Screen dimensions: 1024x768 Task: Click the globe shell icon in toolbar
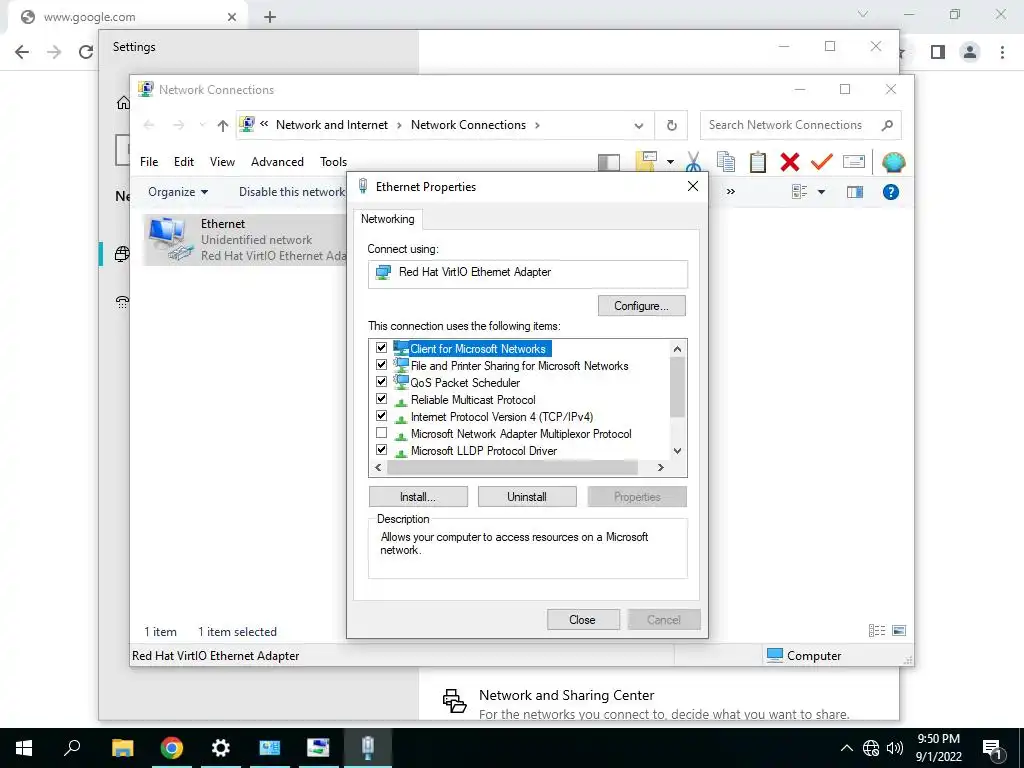click(893, 162)
